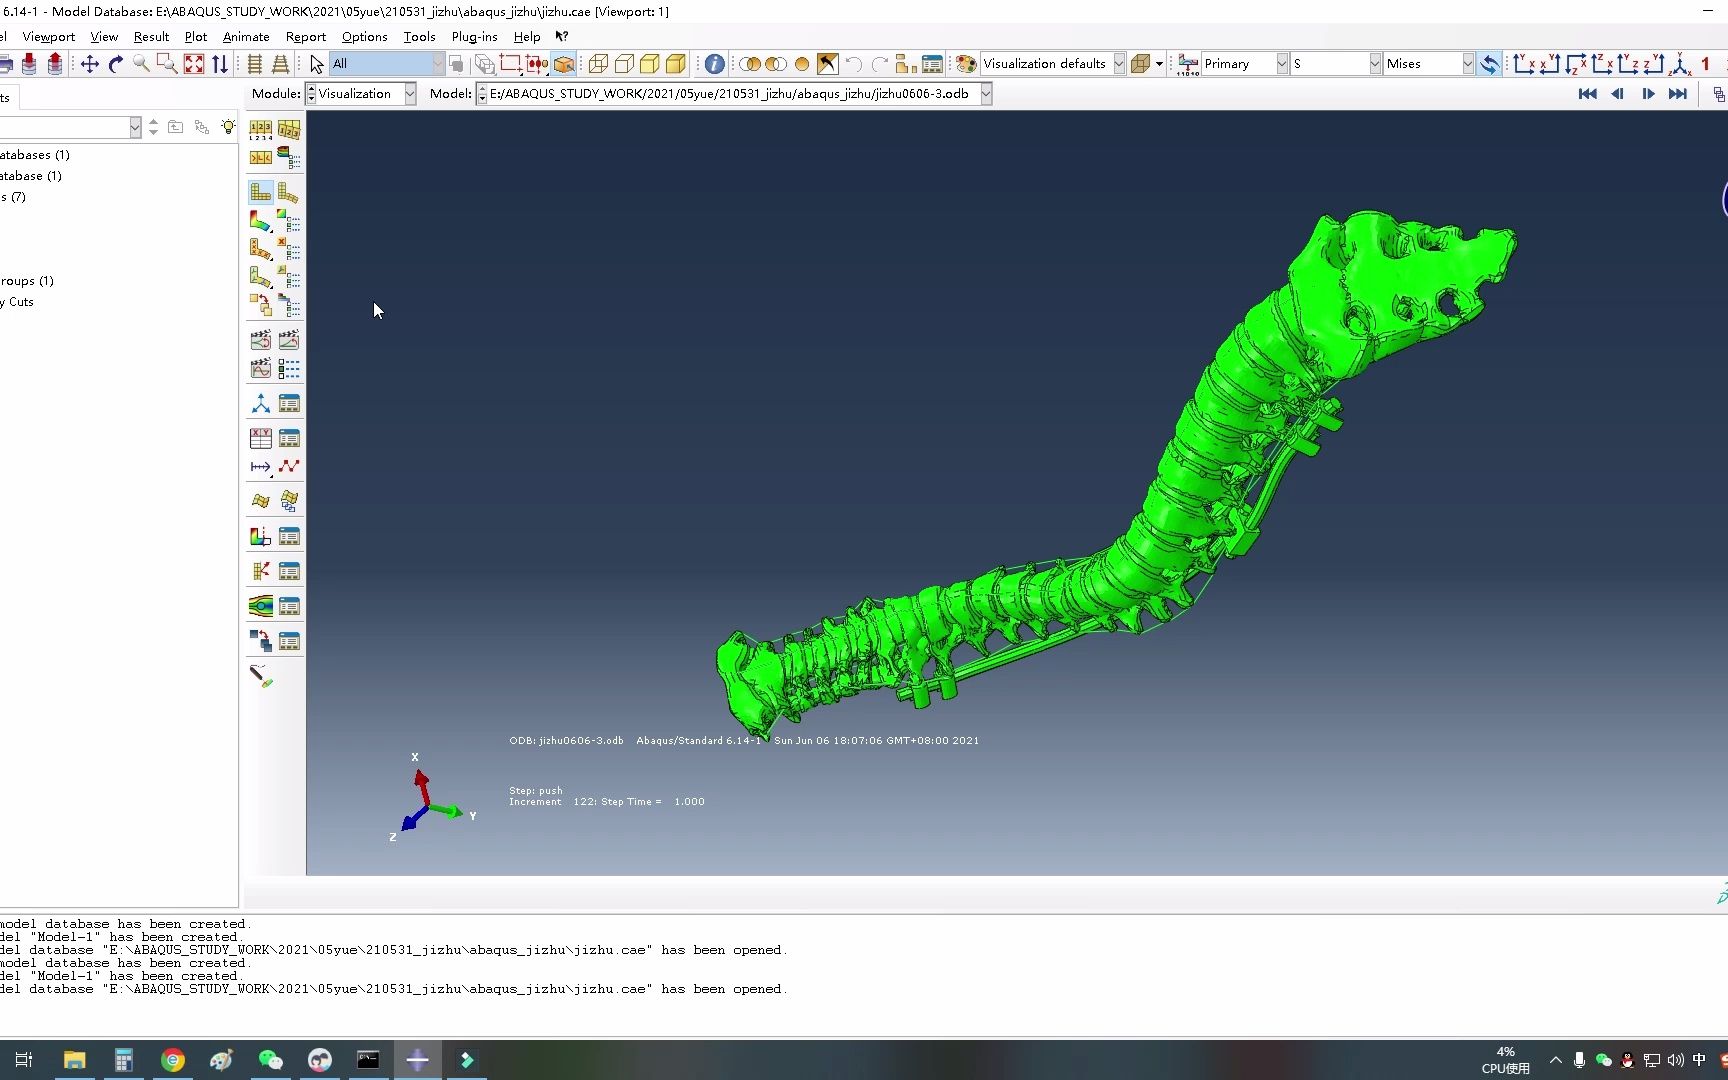Open Chrome from the taskbar
Screen dimensions: 1728x1080
pyautogui.click(x=172, y=1060)
